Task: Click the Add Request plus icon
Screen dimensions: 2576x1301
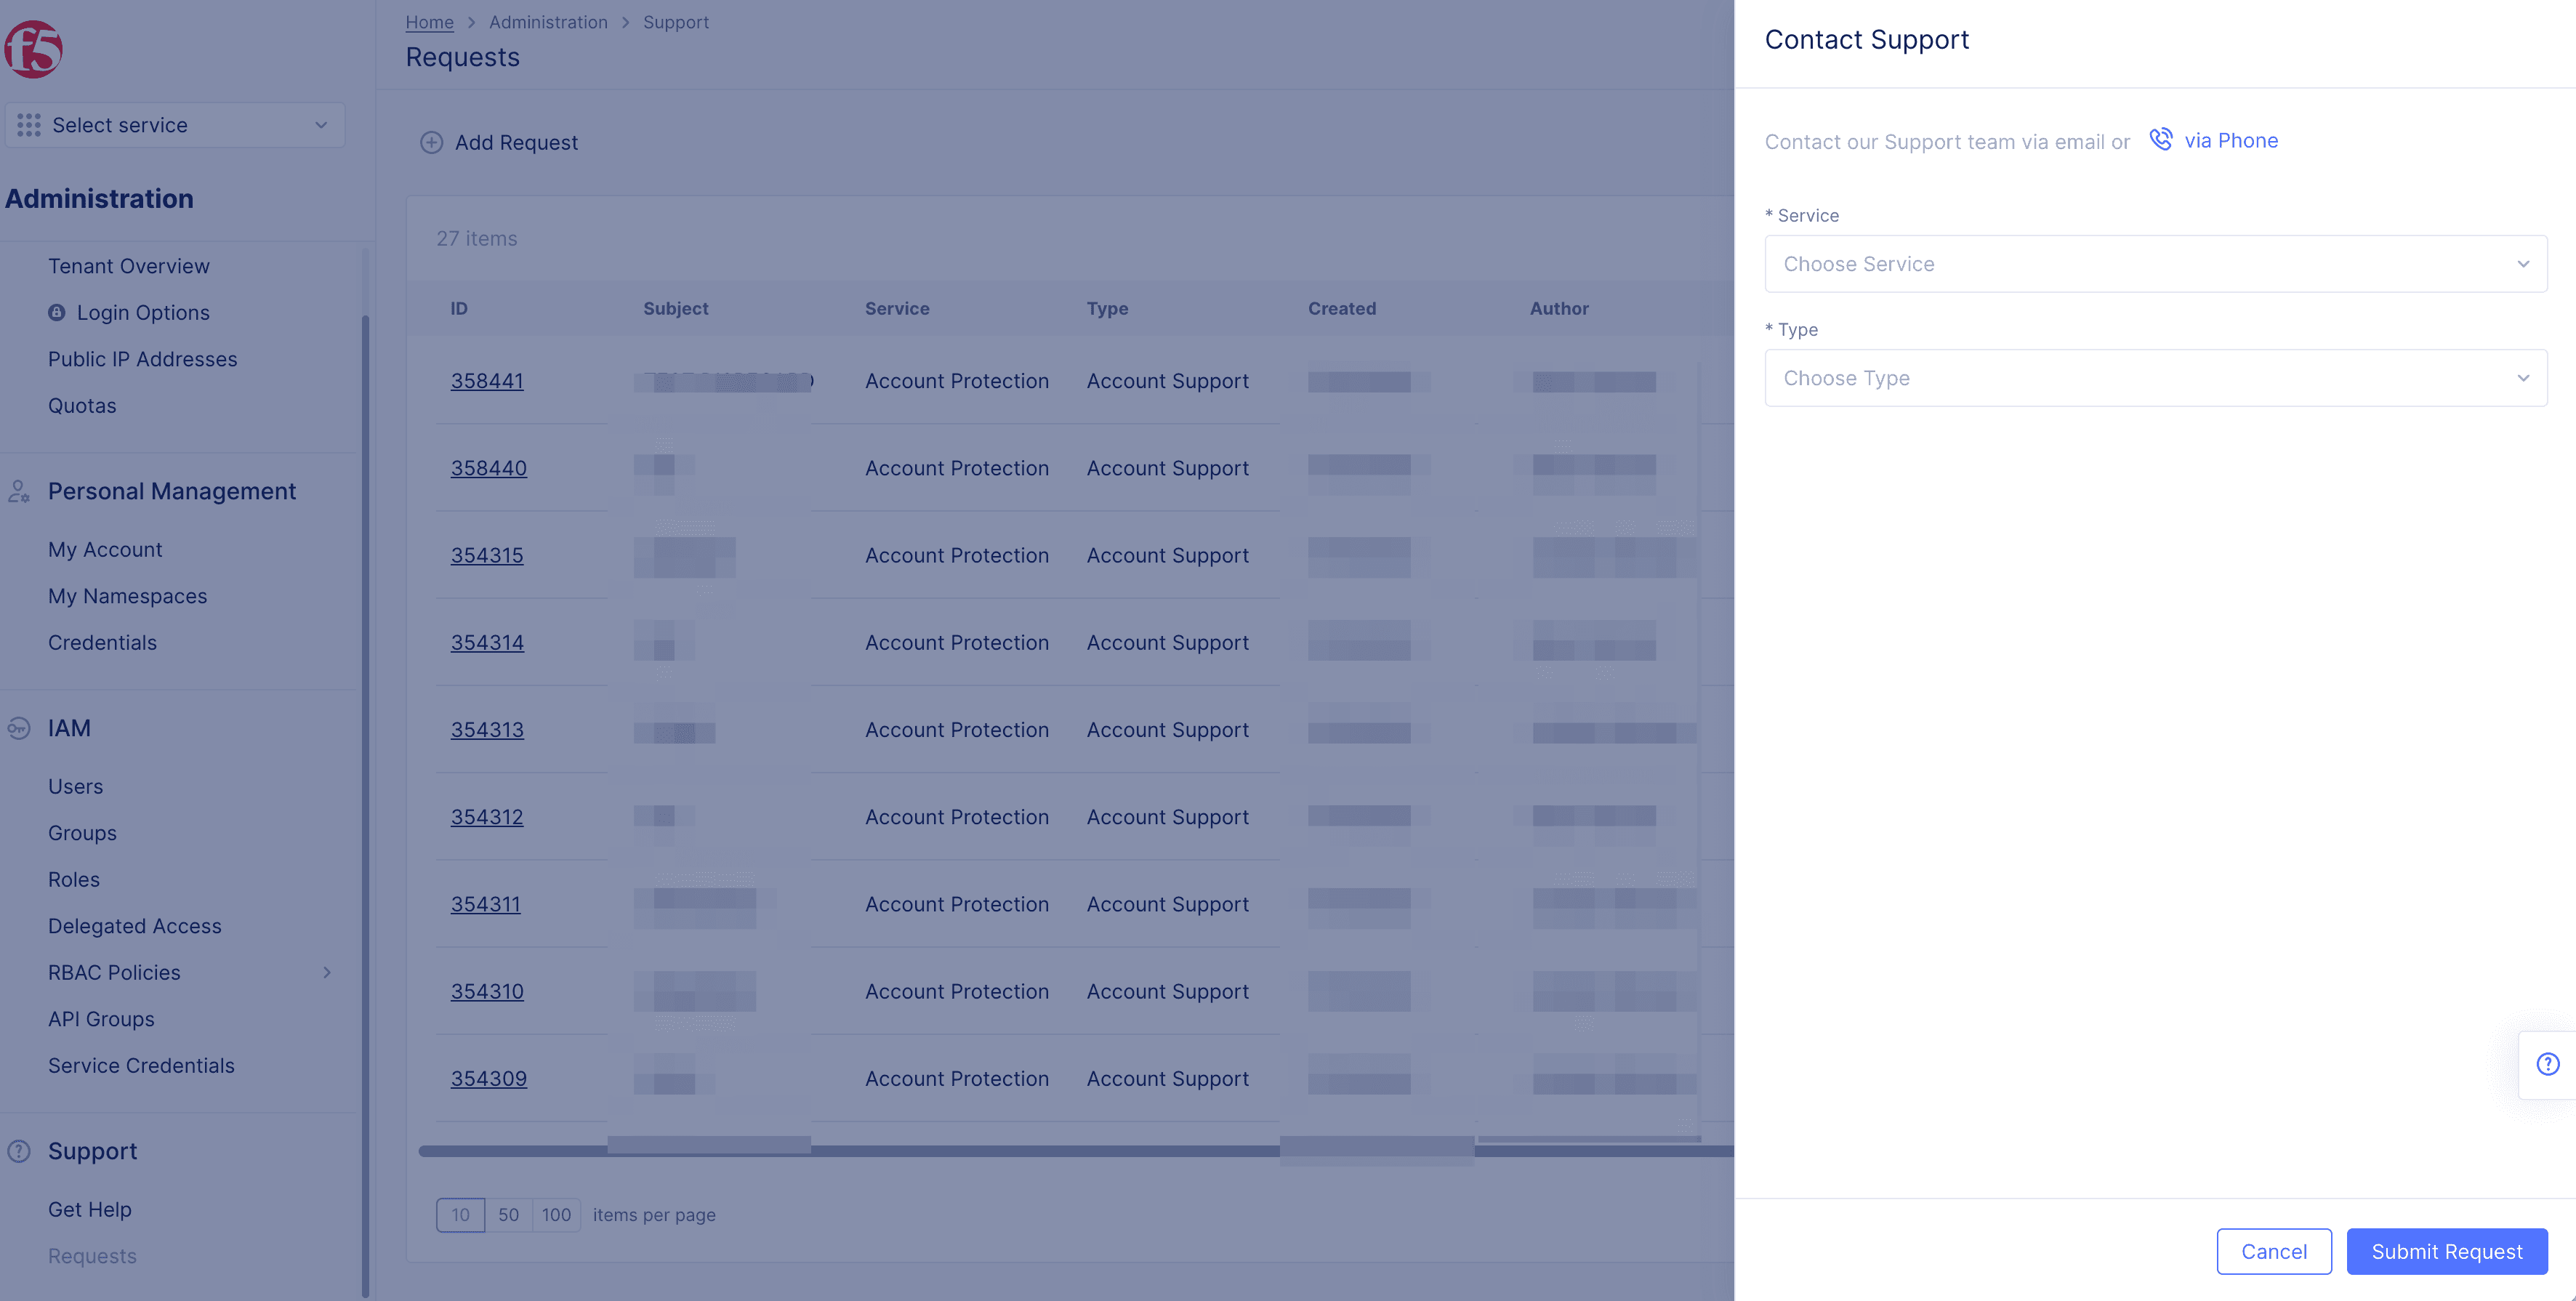Action: [x=430, y=141]
